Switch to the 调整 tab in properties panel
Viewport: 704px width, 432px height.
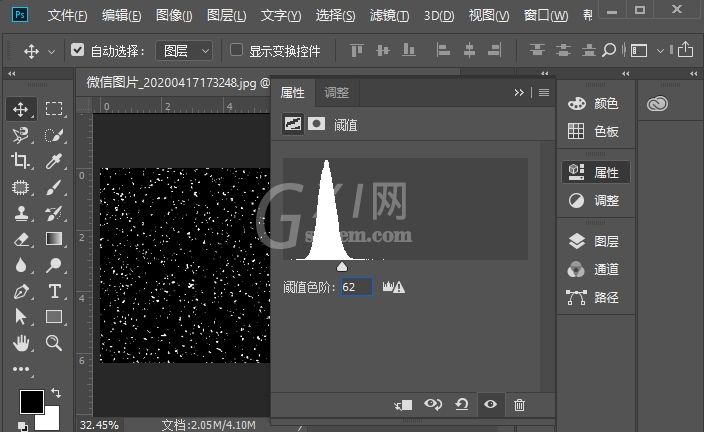coord(336,93)
